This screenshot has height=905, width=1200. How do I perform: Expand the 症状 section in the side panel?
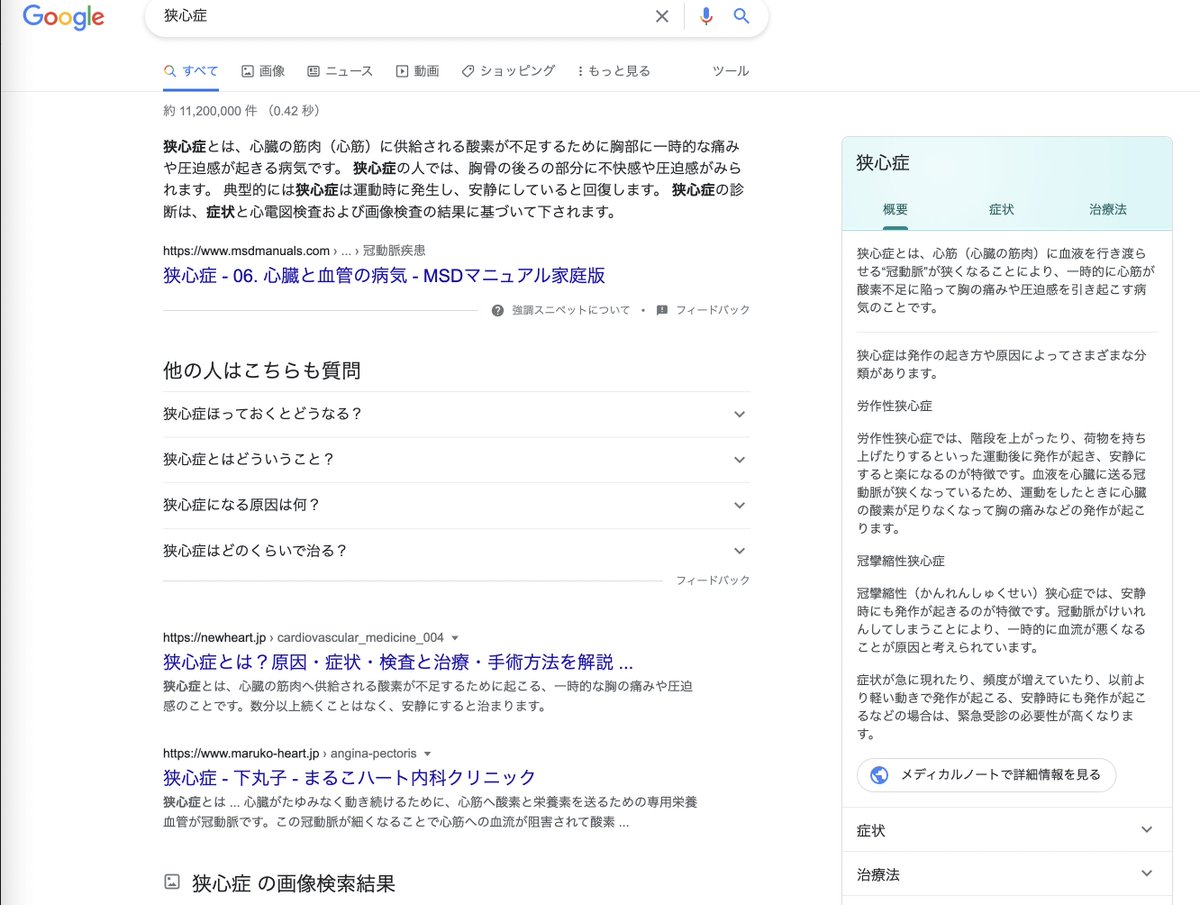coord(1146,829)
